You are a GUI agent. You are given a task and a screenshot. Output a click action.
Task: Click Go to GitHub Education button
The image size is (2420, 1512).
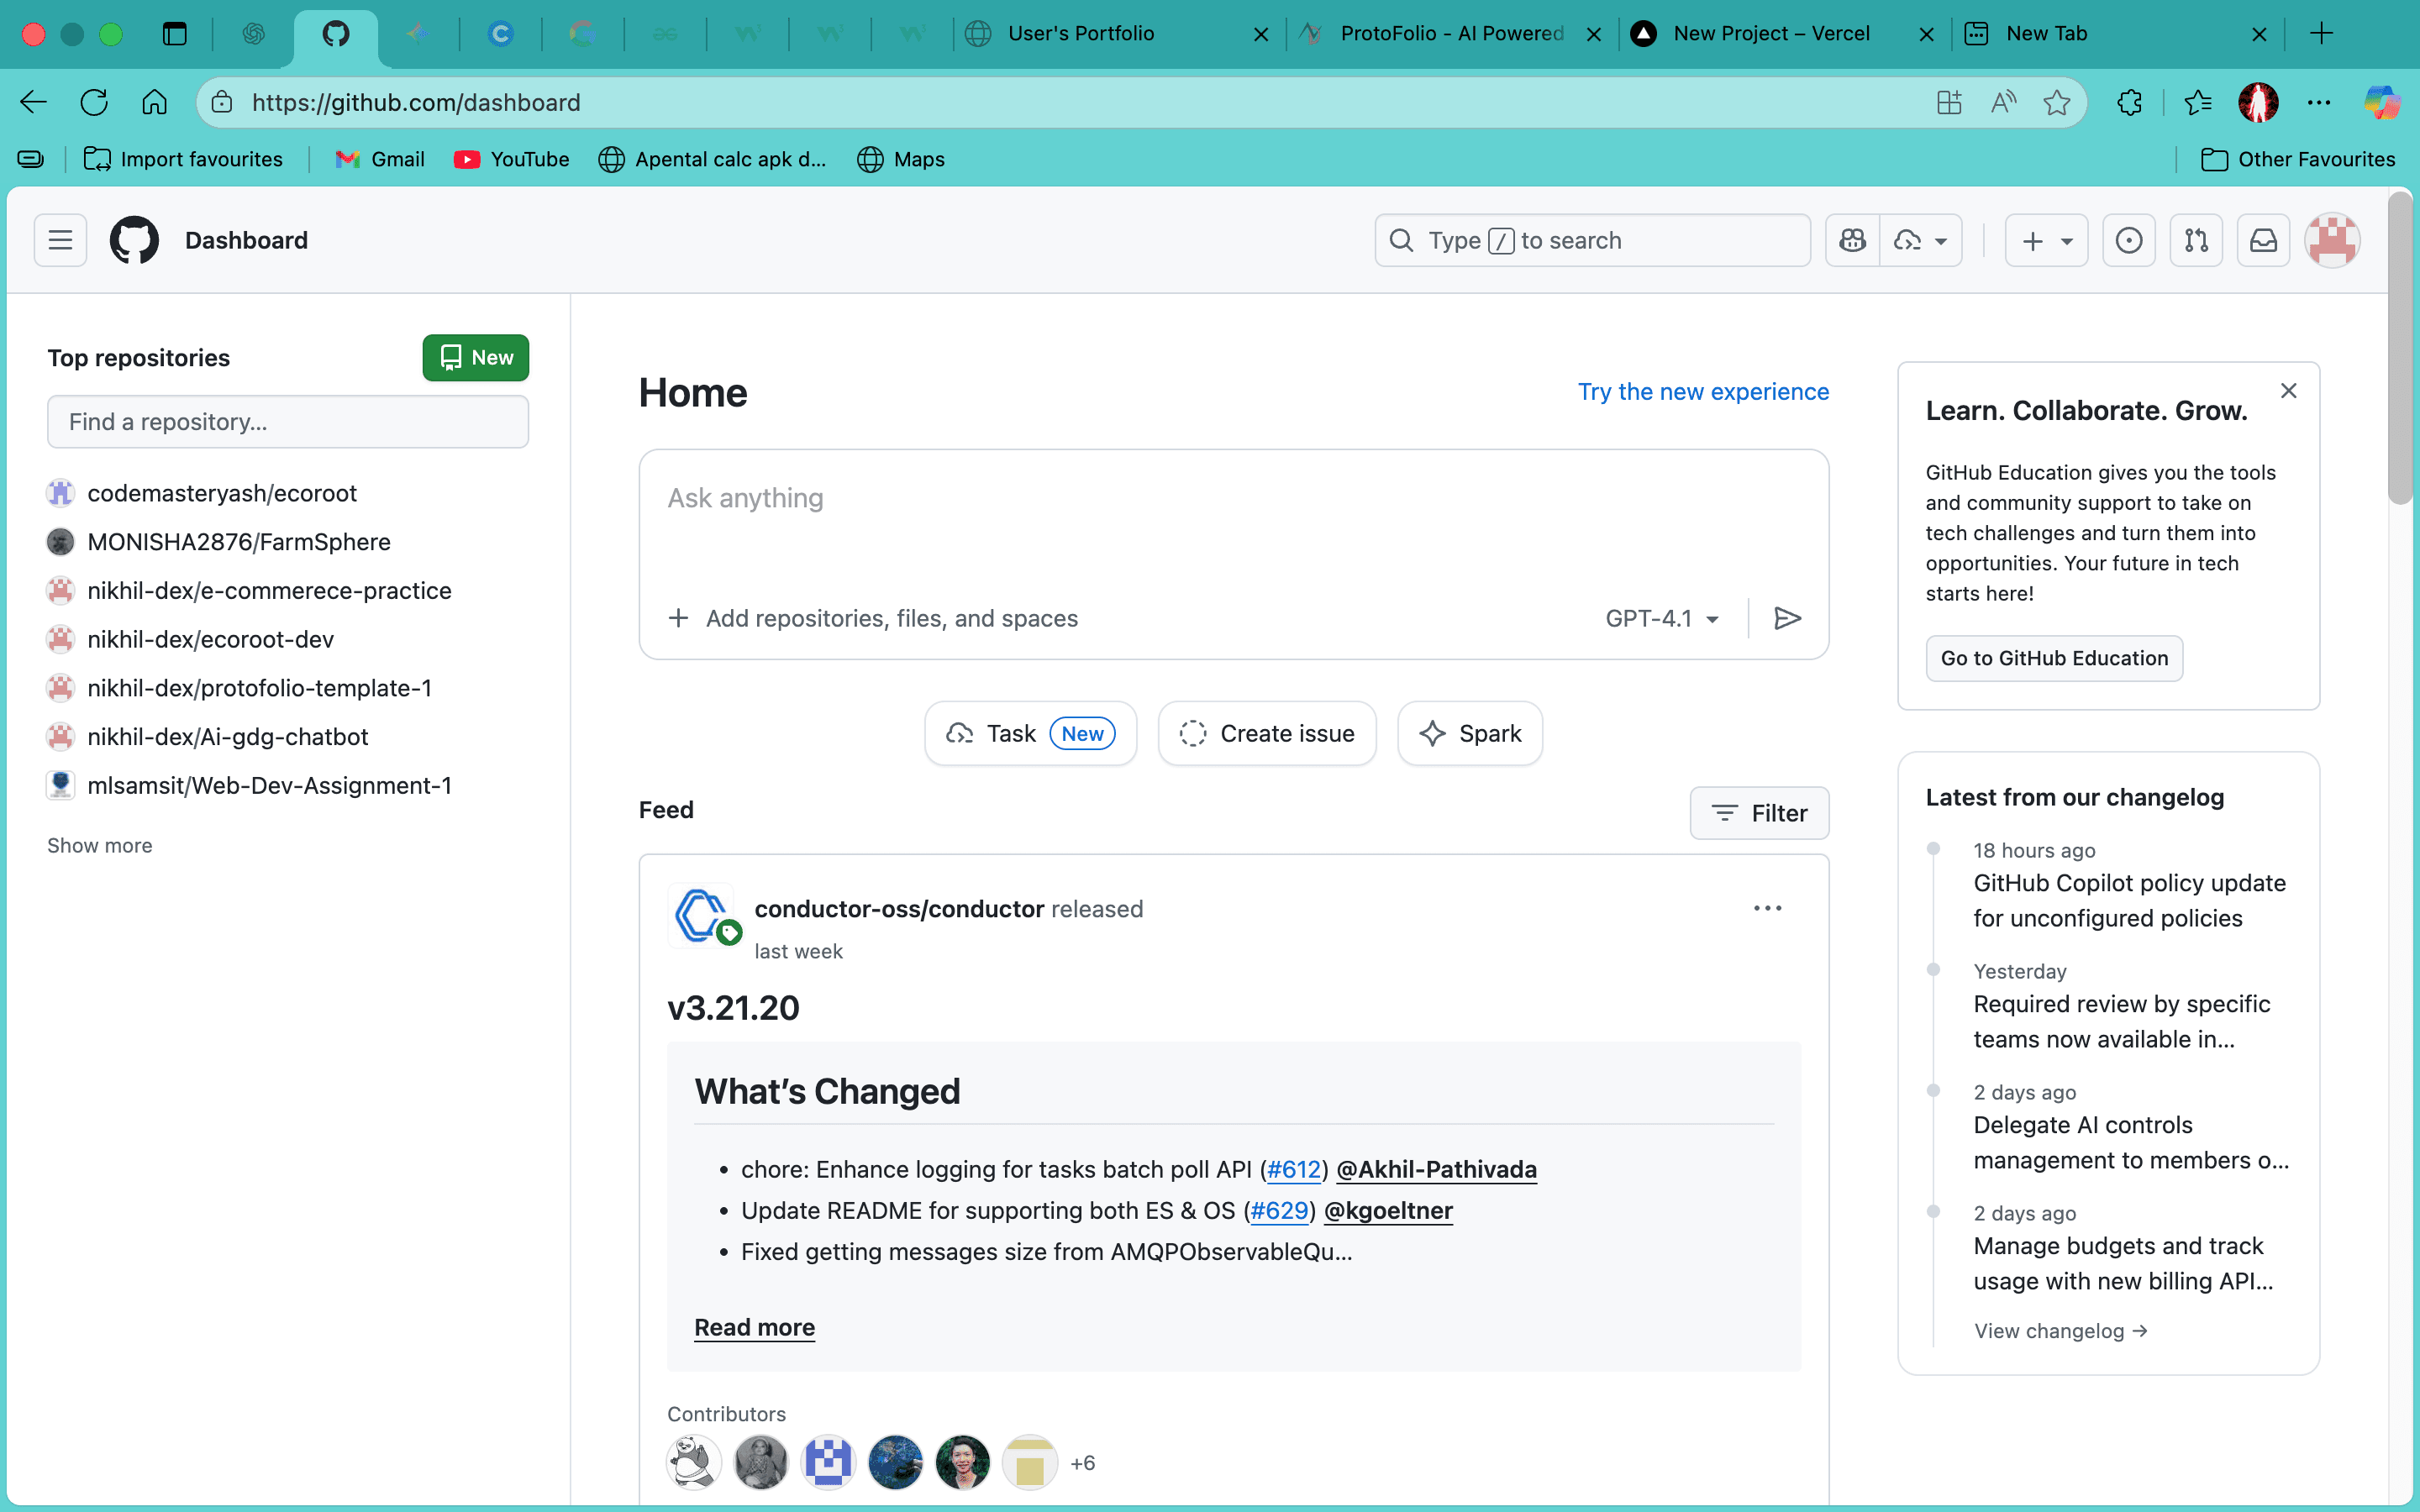(2054, 658)
